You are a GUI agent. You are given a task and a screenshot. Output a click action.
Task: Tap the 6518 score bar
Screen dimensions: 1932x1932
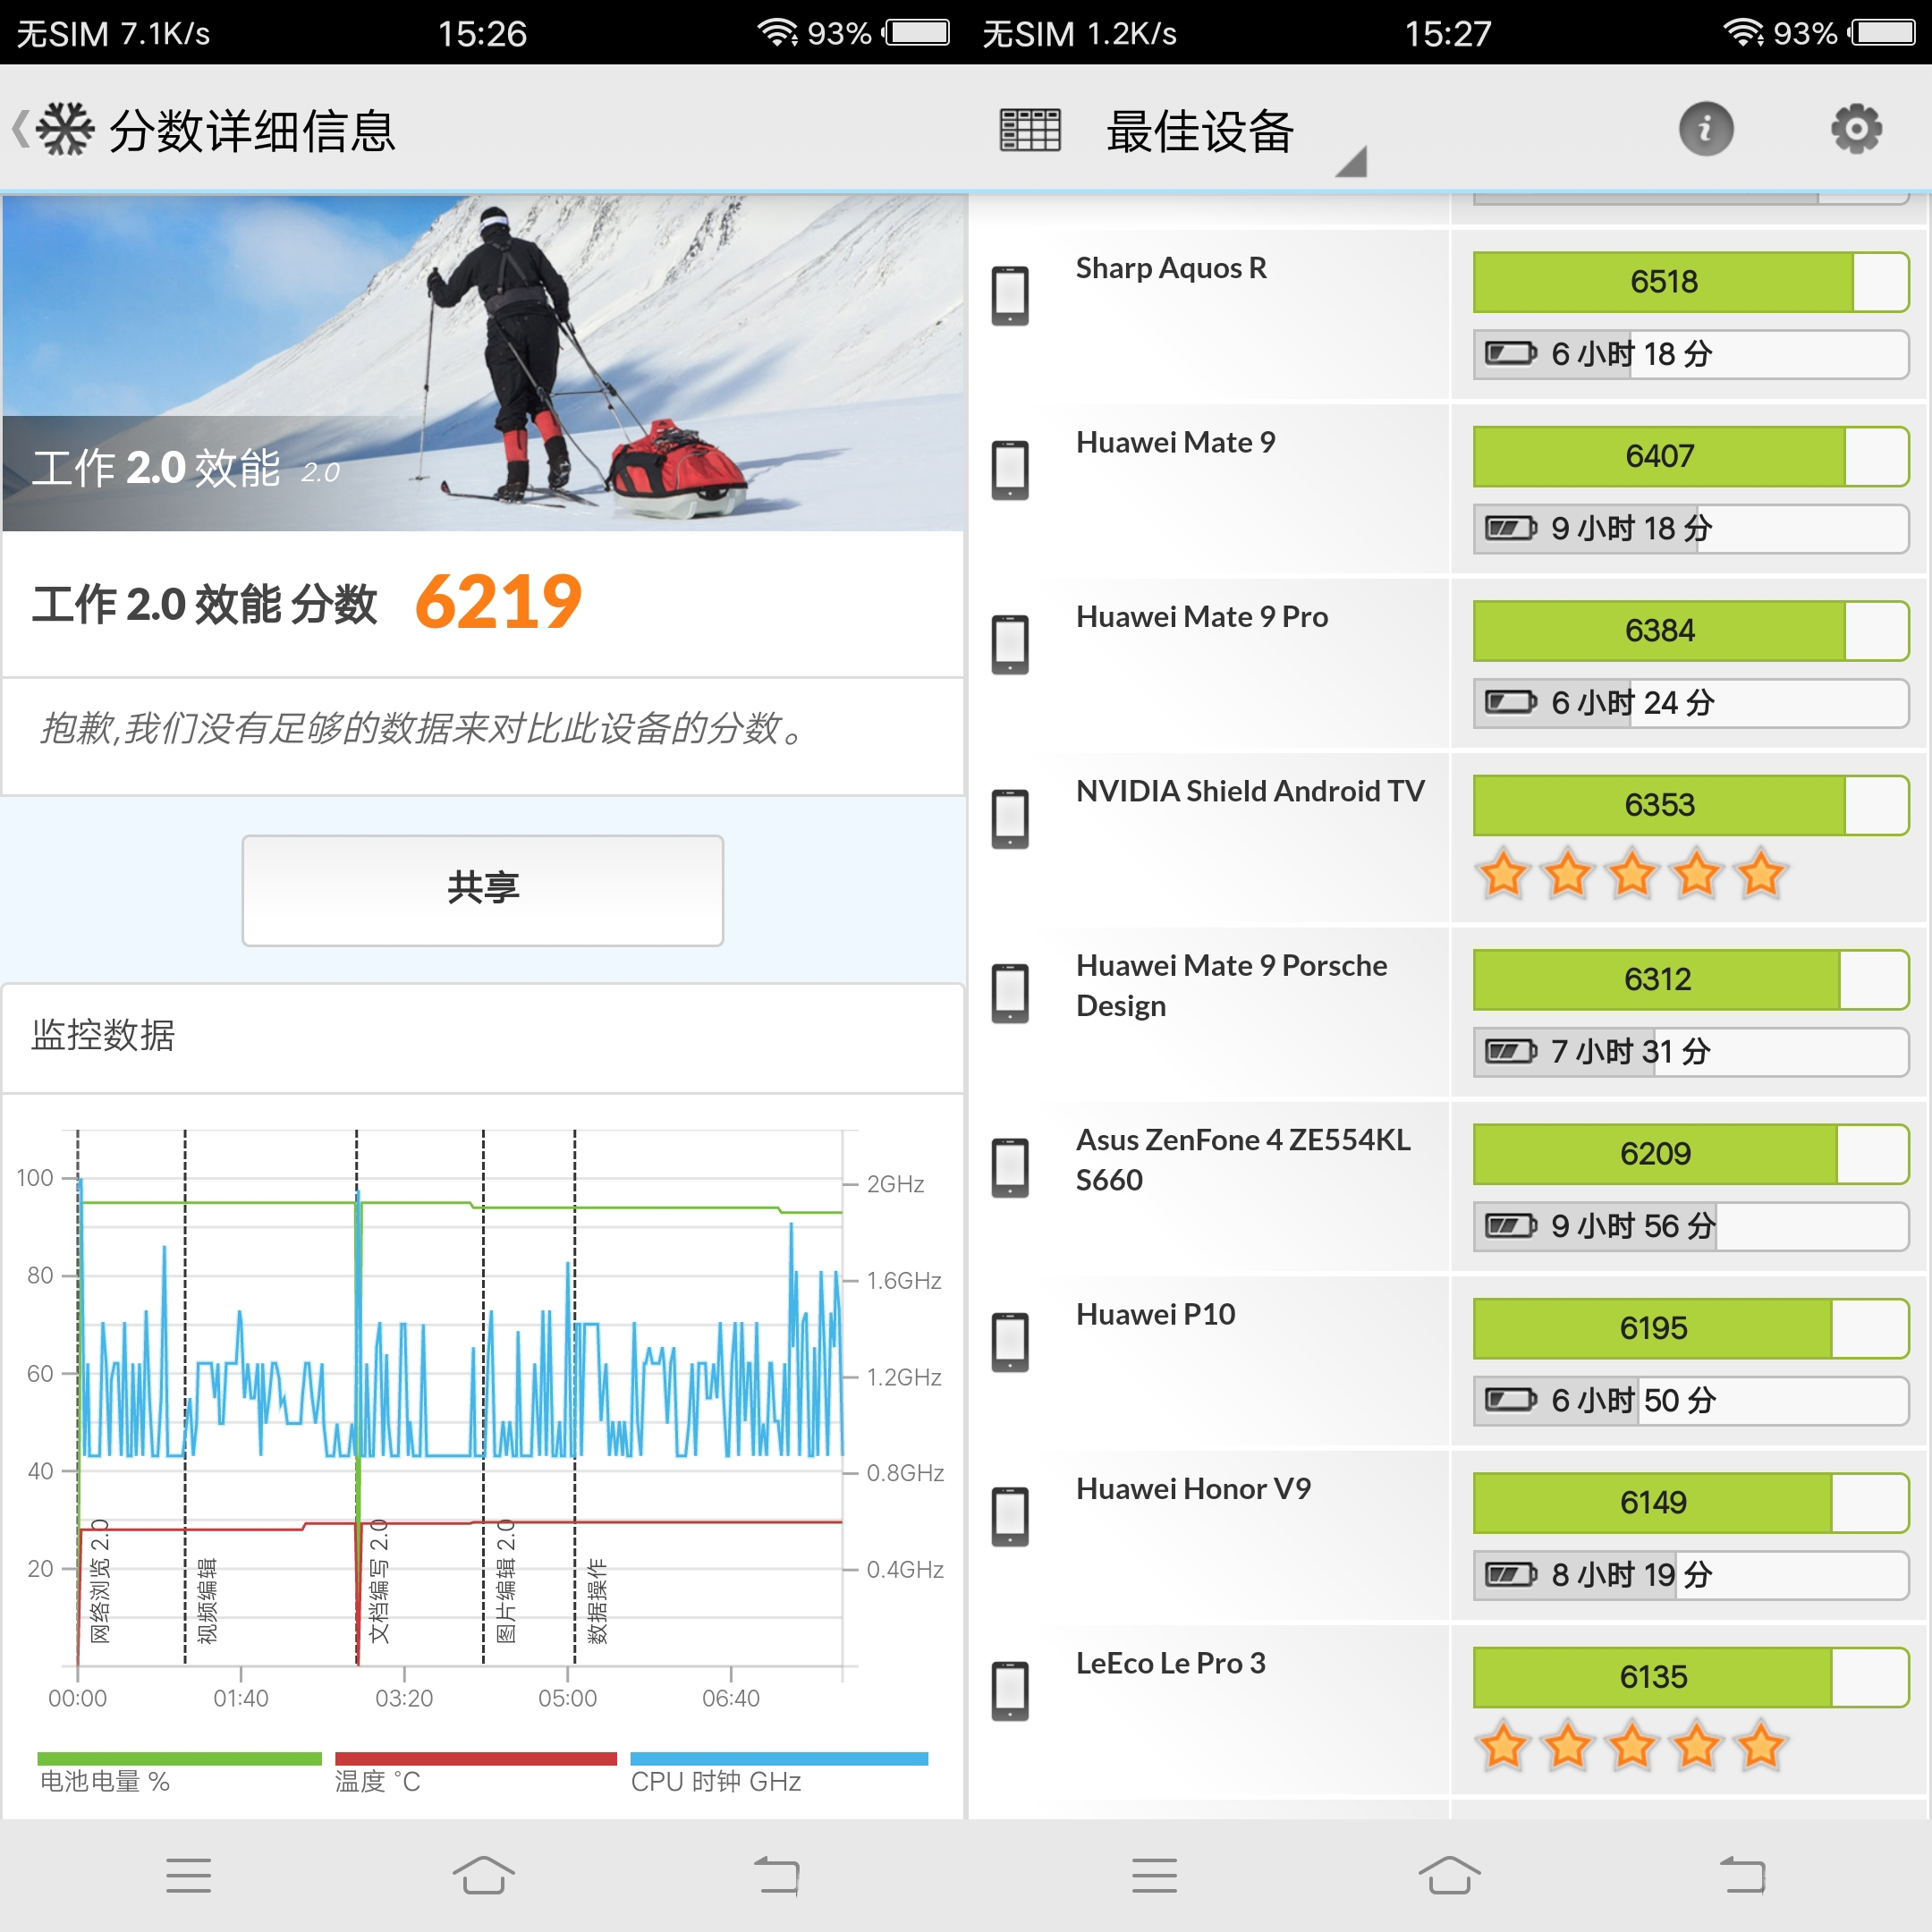[1690, 282]
